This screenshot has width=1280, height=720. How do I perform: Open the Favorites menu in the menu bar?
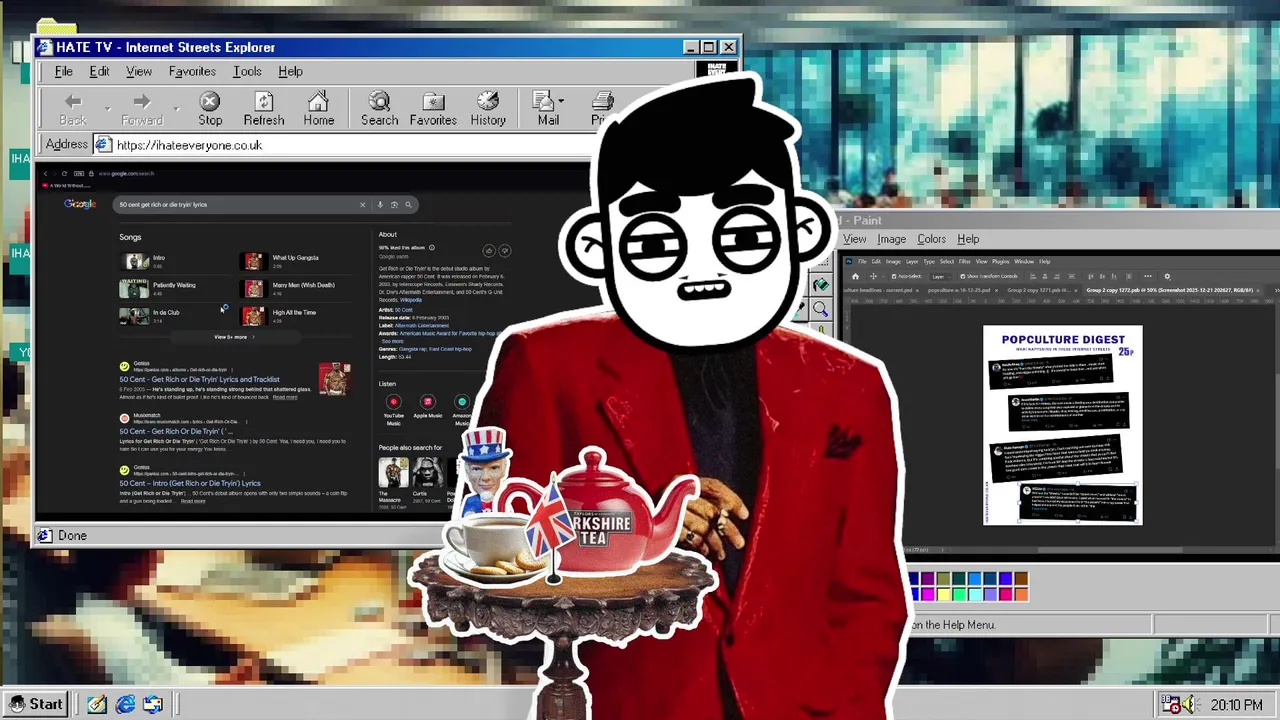192,71
